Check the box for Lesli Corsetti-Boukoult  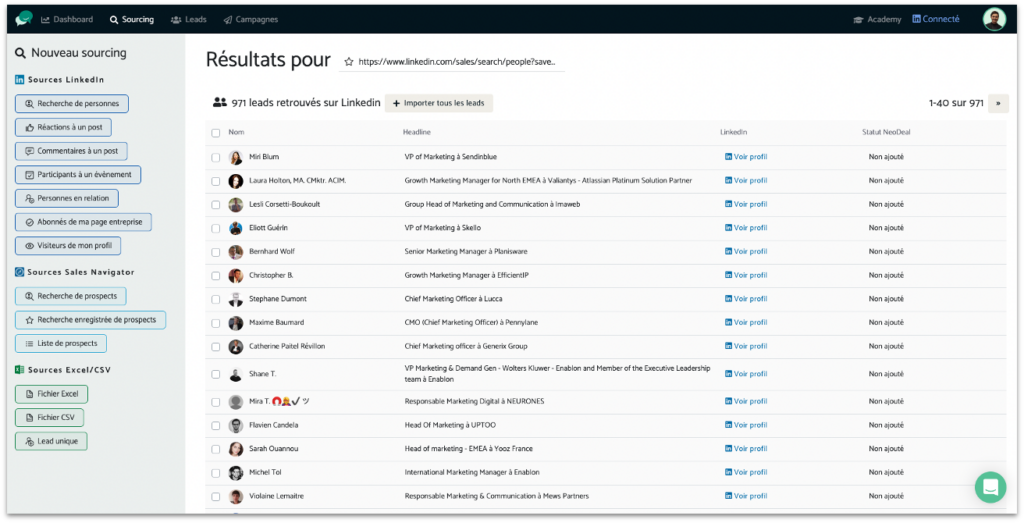[x=216, y=204]
